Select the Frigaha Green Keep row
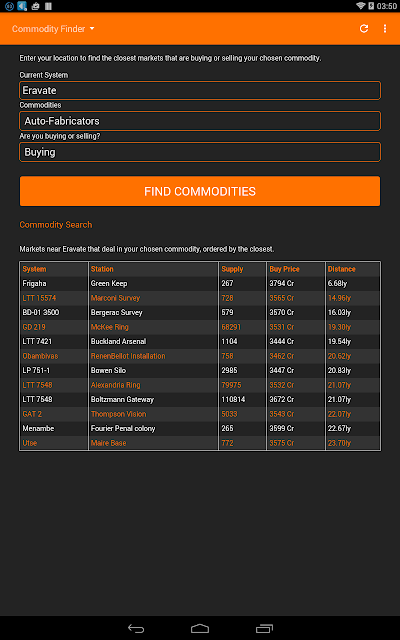 click(x=200, y=283)
